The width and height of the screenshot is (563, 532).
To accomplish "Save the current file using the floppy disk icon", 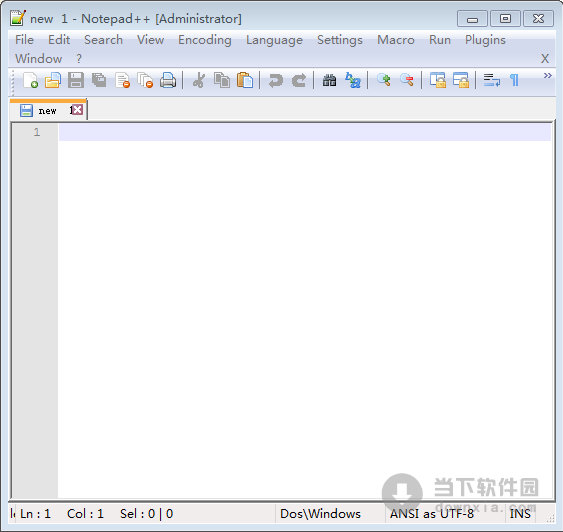I will tap(76, 80).
